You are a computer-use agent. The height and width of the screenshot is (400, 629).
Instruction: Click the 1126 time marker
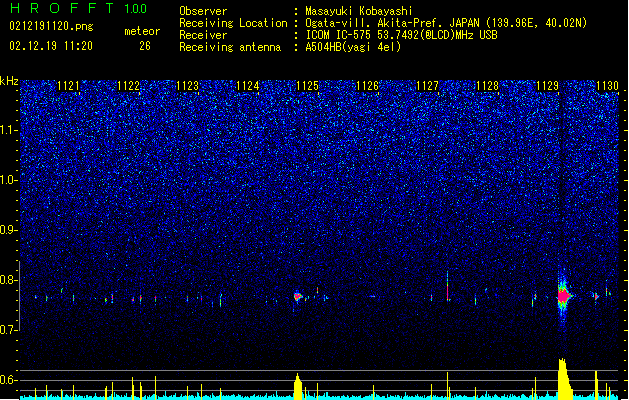(367, 86)
